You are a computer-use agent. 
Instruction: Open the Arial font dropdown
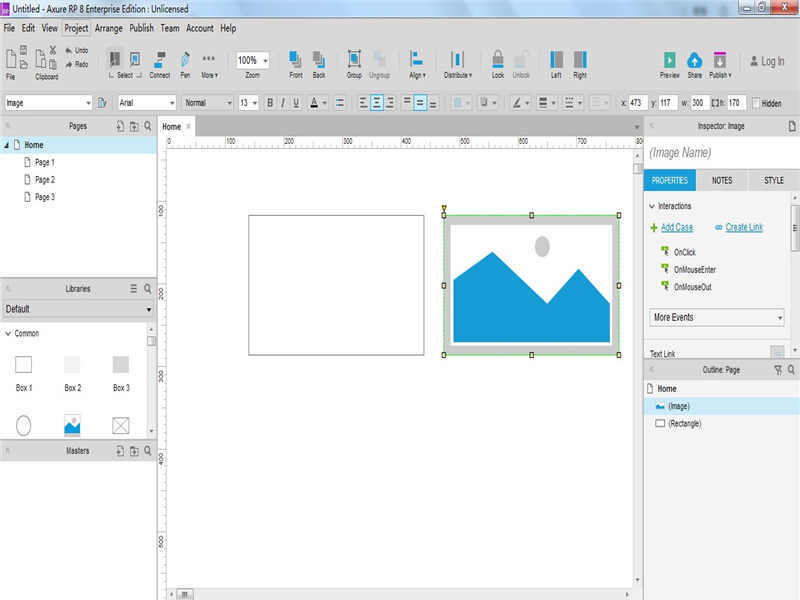pyautogui.click(x=147, y=103)
